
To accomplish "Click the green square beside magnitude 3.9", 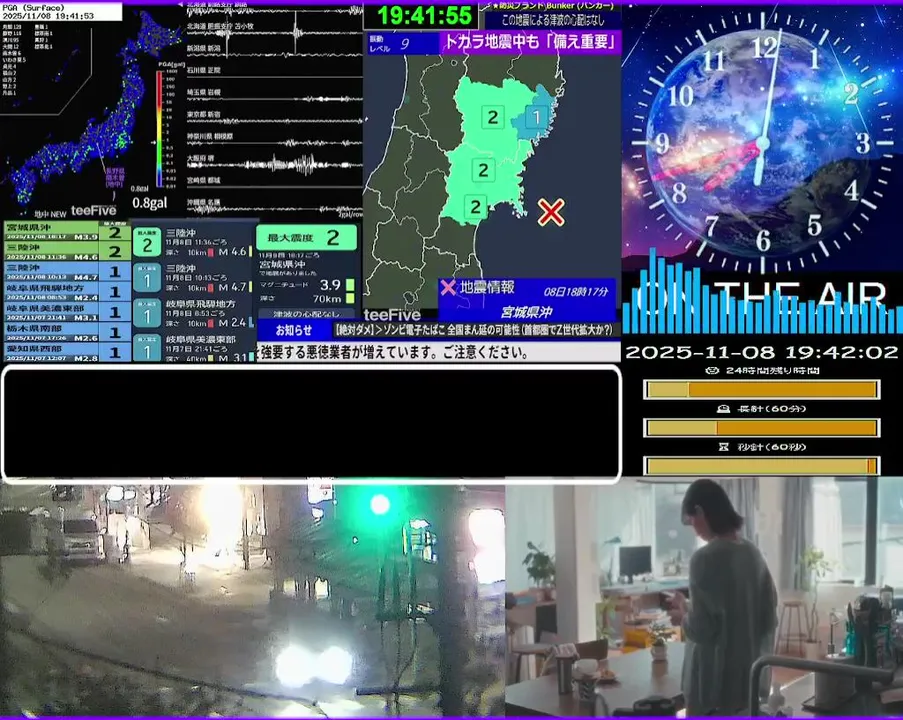I will 350,285.
